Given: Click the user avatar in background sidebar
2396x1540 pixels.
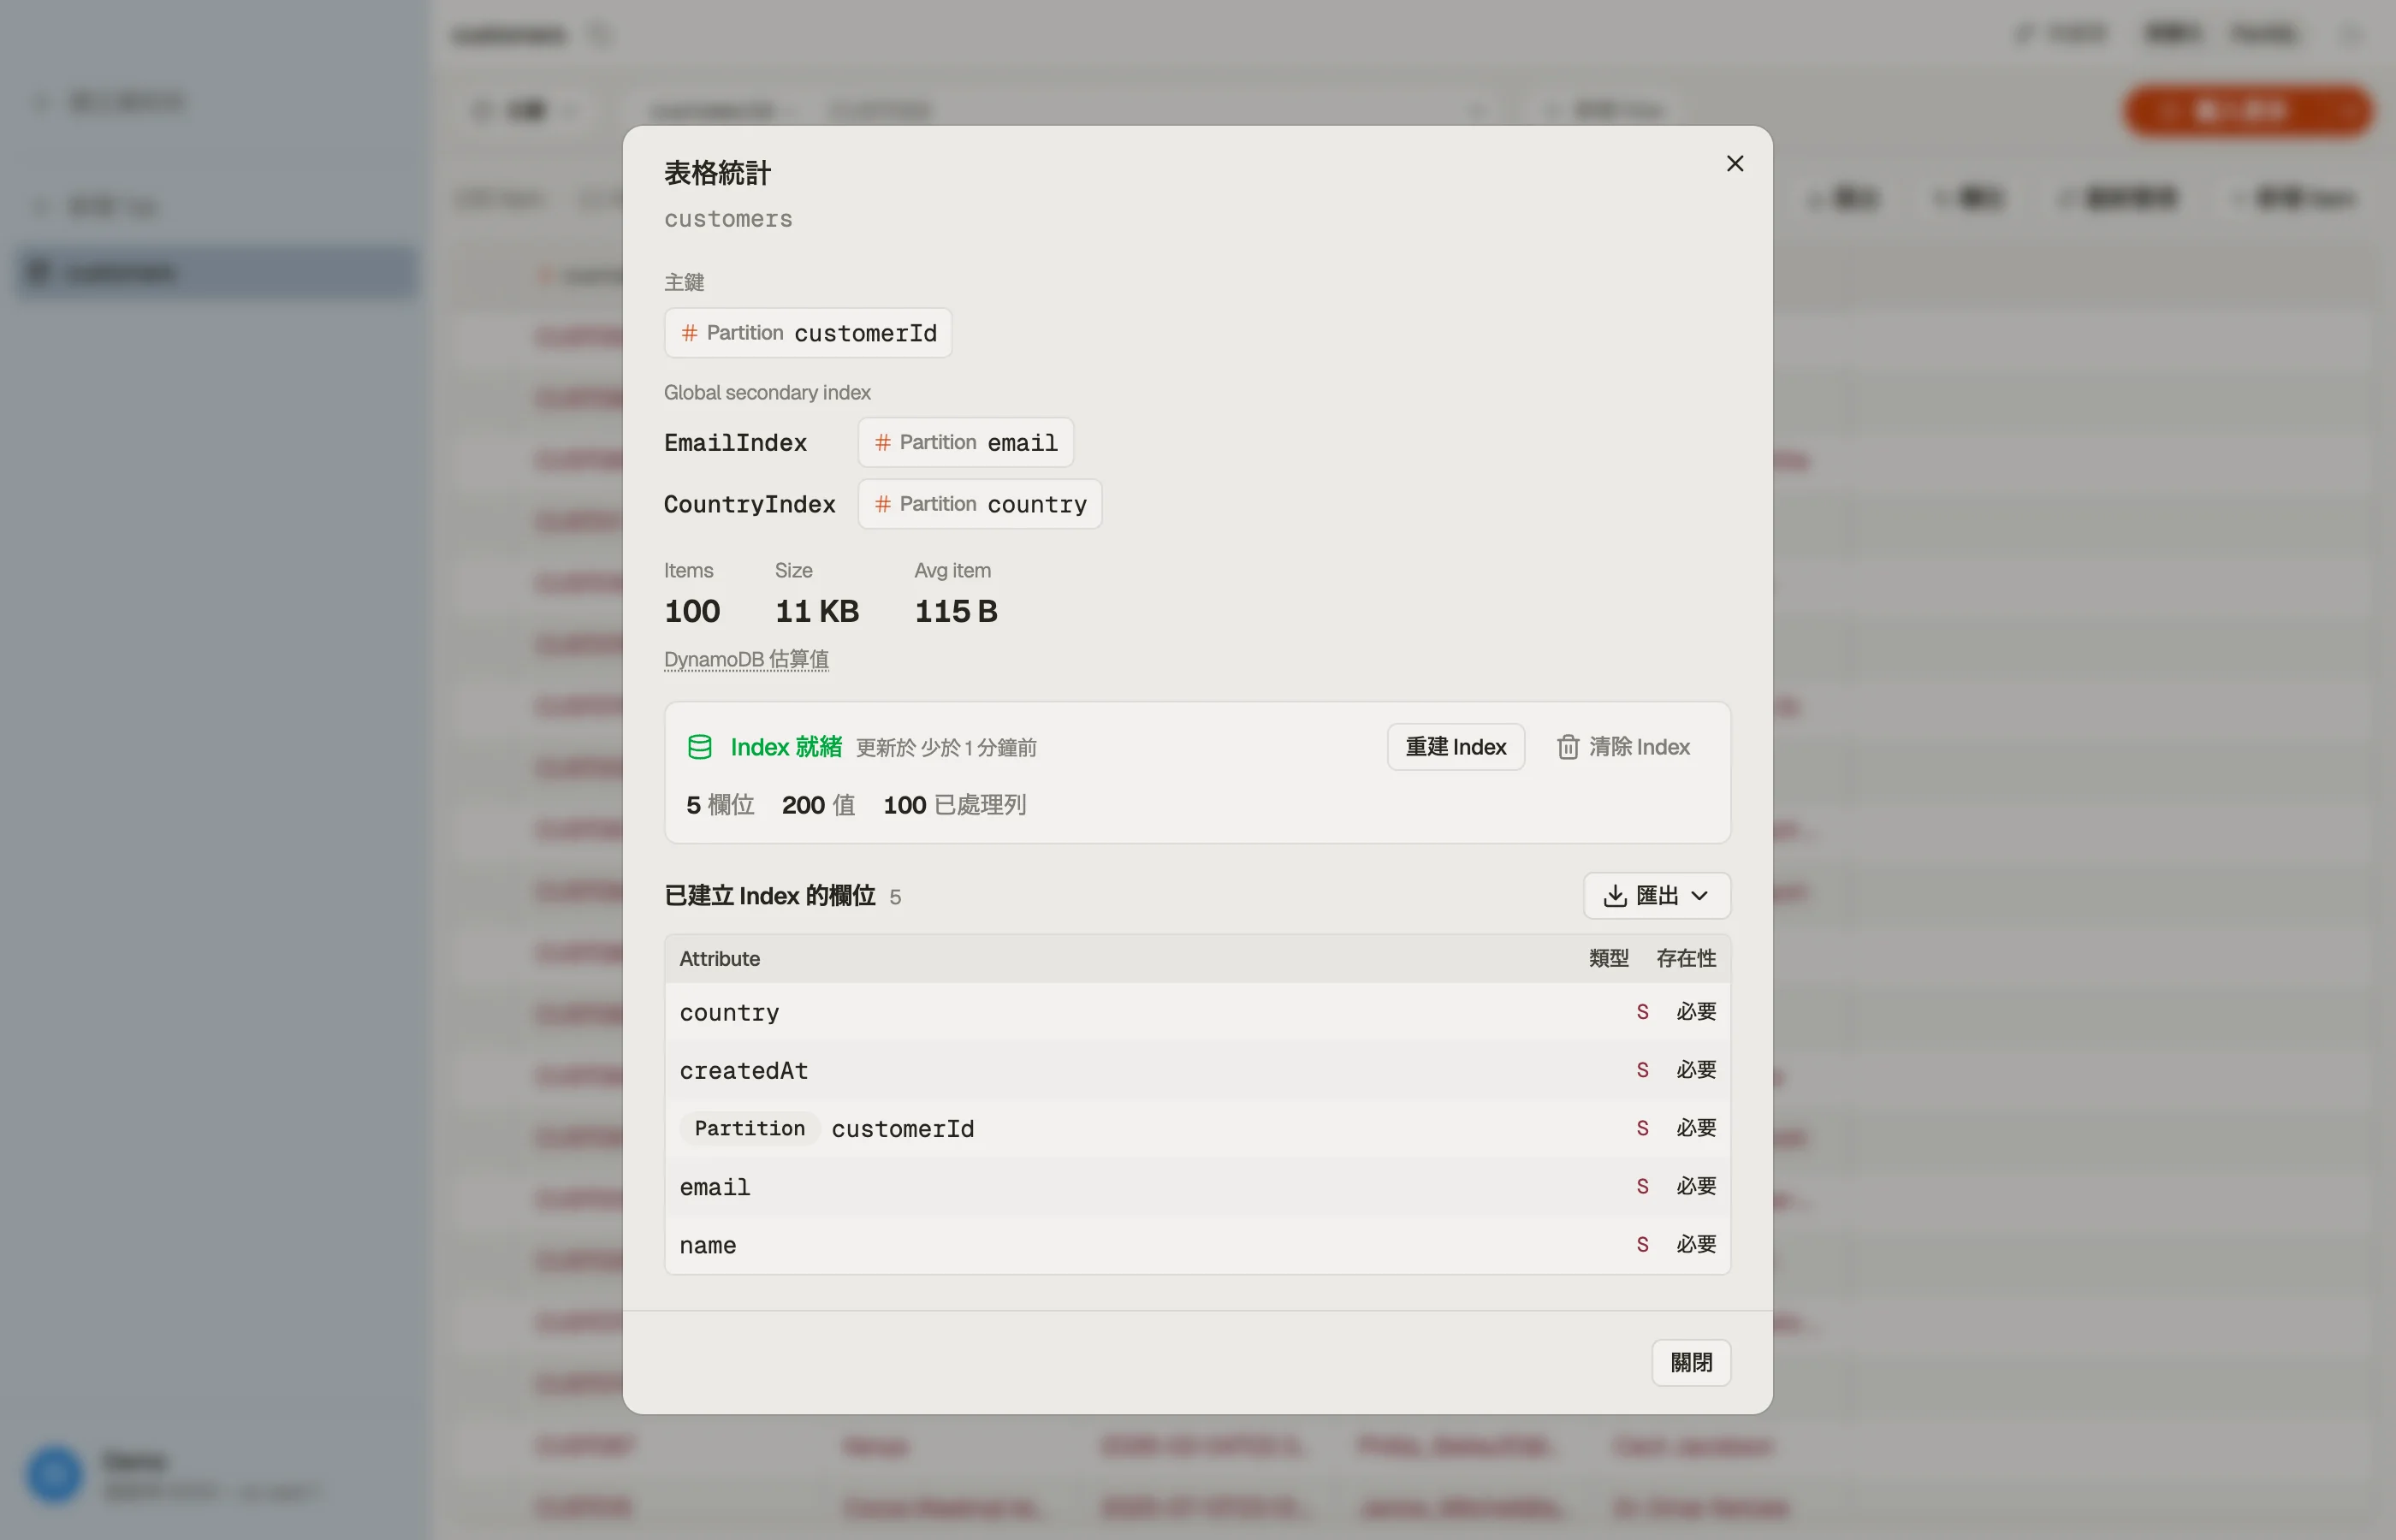Looking at the screenshot, I should point(54,1474).
